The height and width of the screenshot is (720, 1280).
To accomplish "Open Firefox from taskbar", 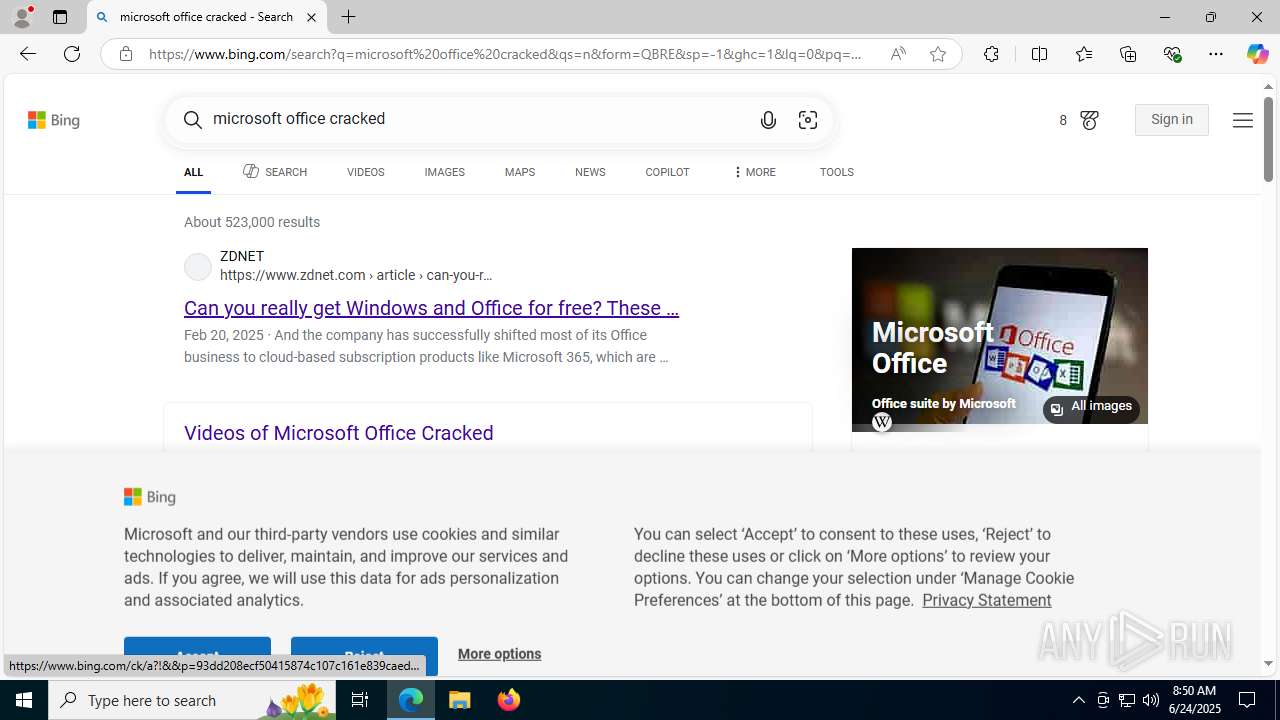I will point(509,700).
